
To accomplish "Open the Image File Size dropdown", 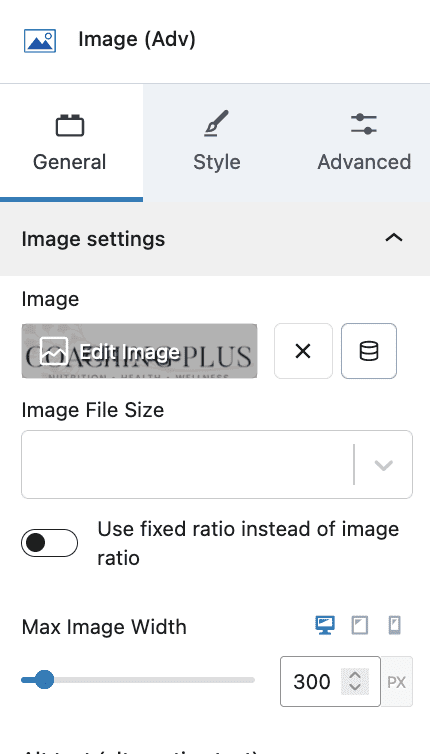I will (x=217, y=465).
